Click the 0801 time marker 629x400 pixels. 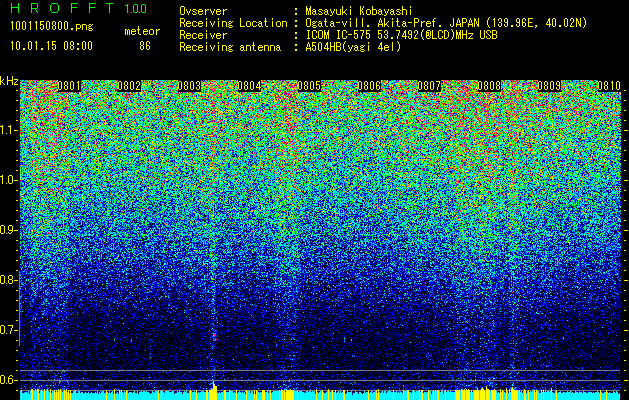(69, 86)
